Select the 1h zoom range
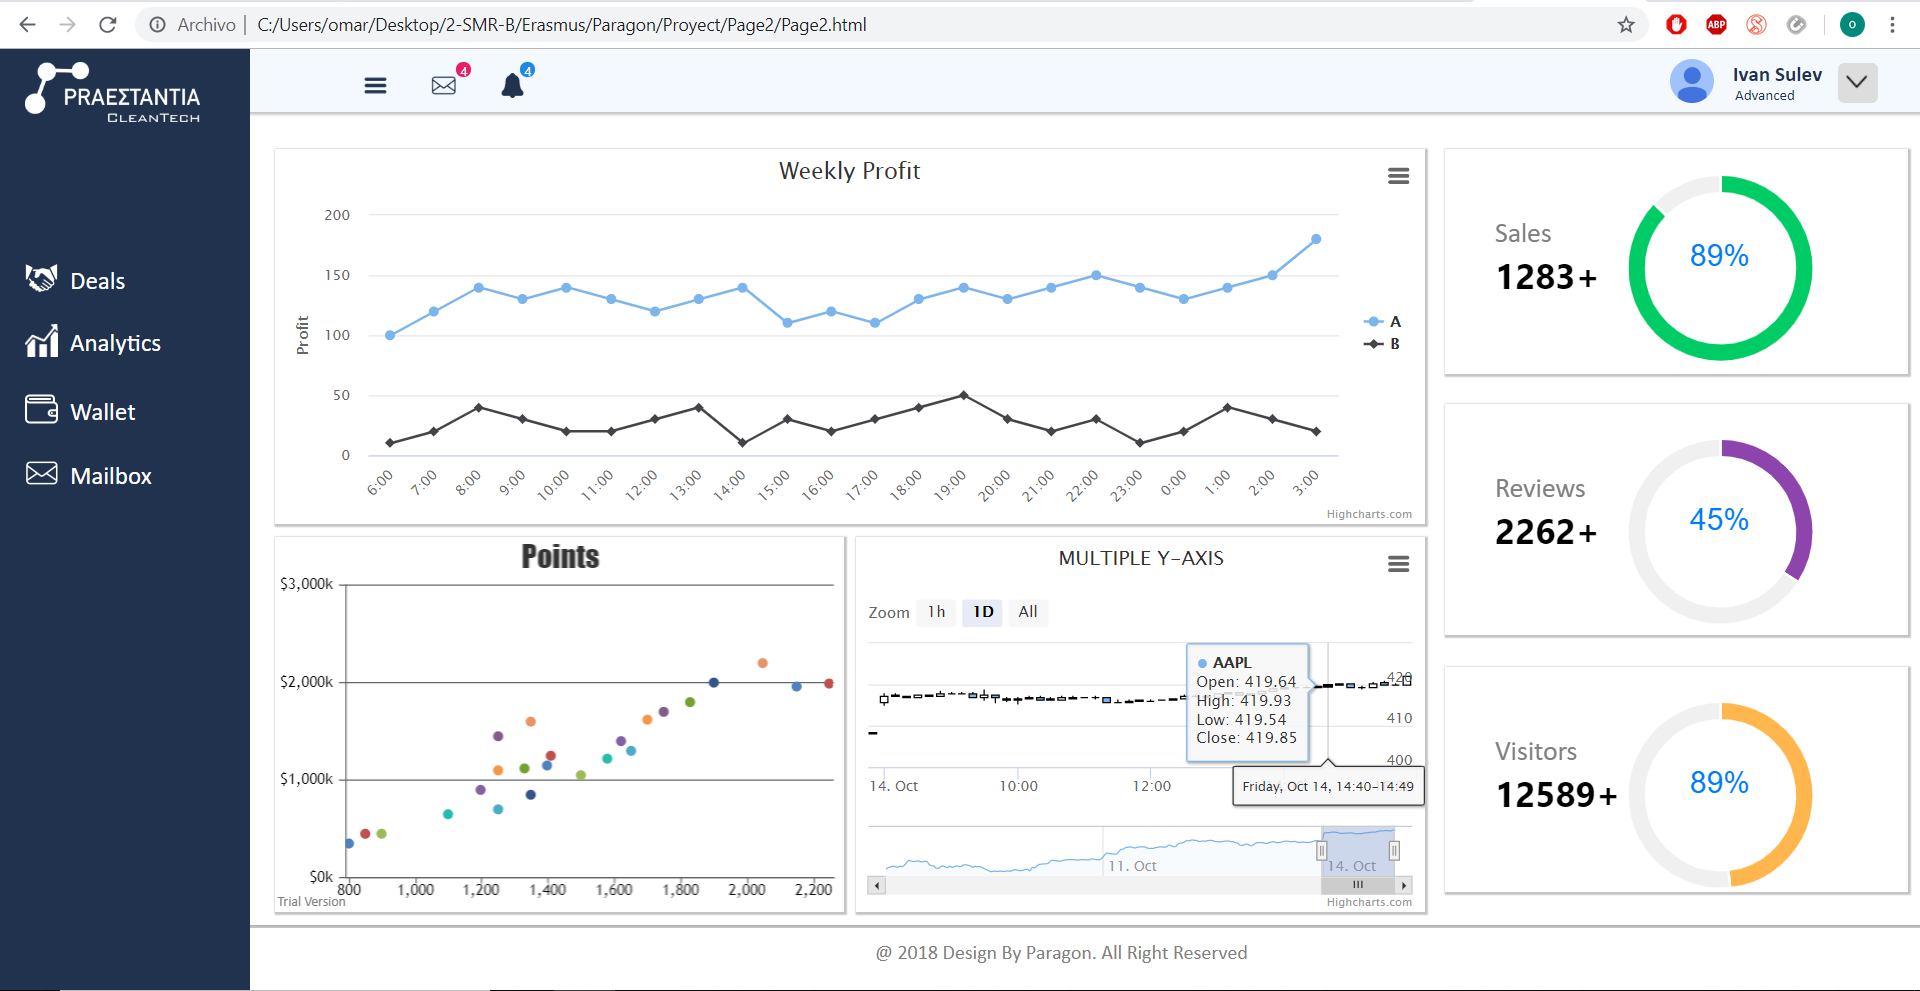The width and height of the screenshot is (1920, 991). point(936,612)
